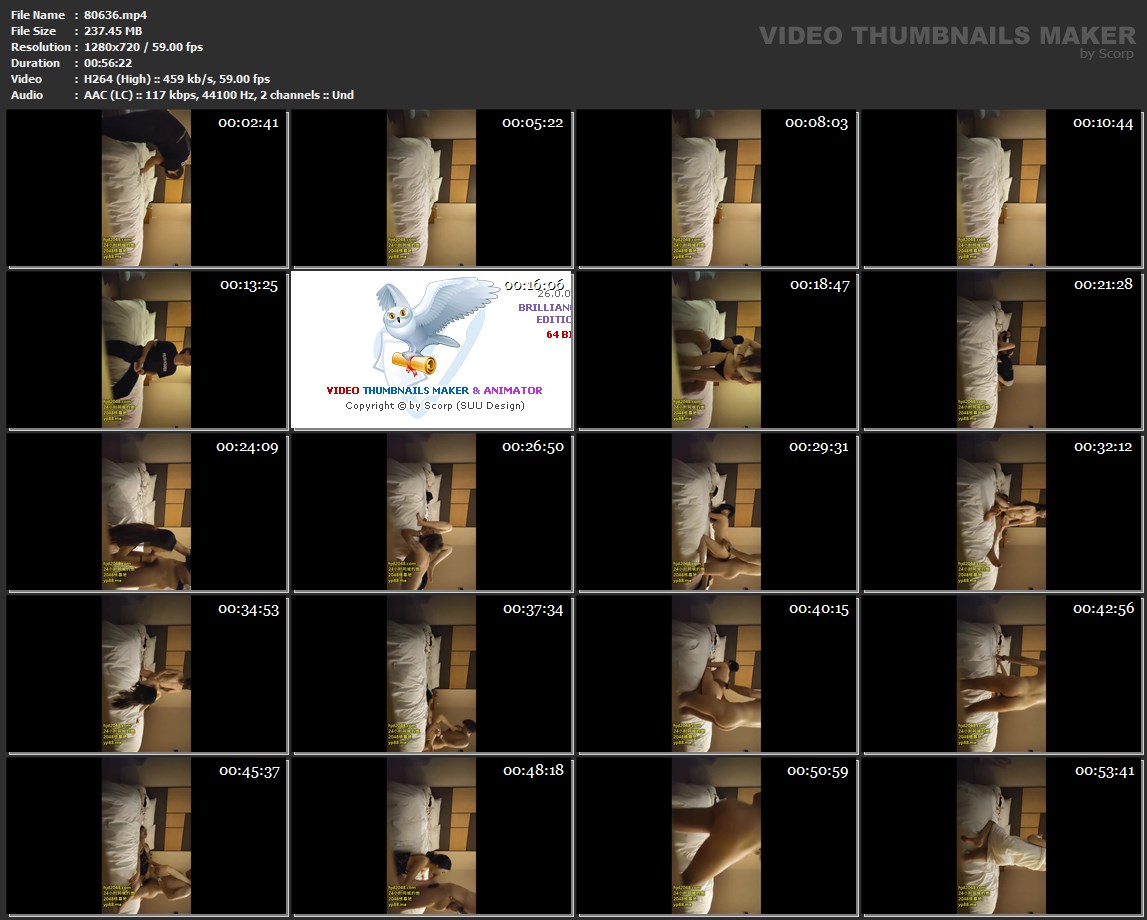Click the file name text 80636.mp4
This screenshot has width=1147, height=920.
(x=116, y=15)
